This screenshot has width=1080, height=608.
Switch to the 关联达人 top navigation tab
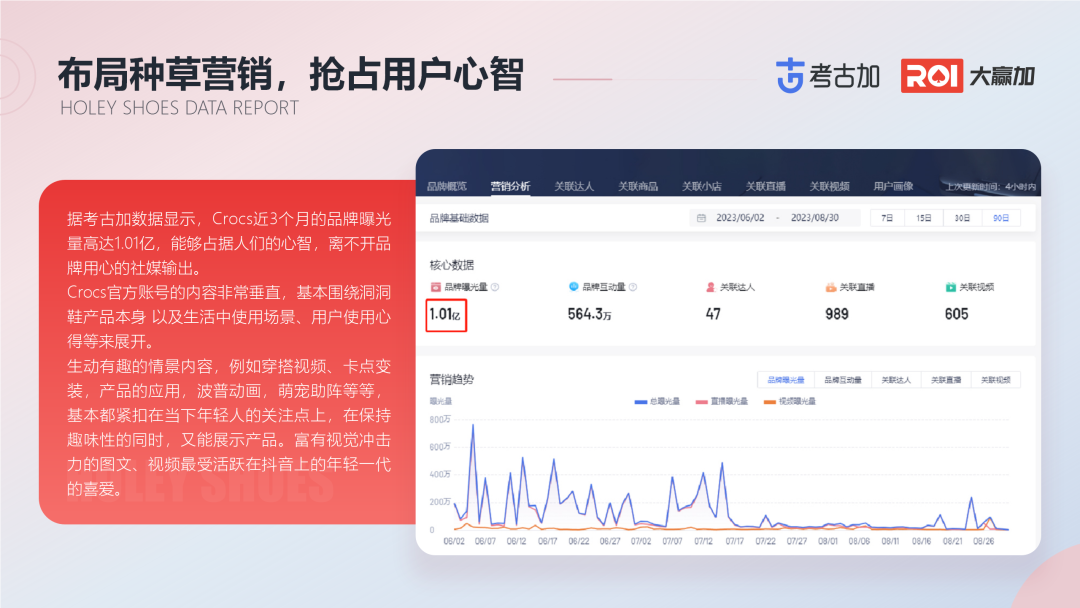coord(574,187)
